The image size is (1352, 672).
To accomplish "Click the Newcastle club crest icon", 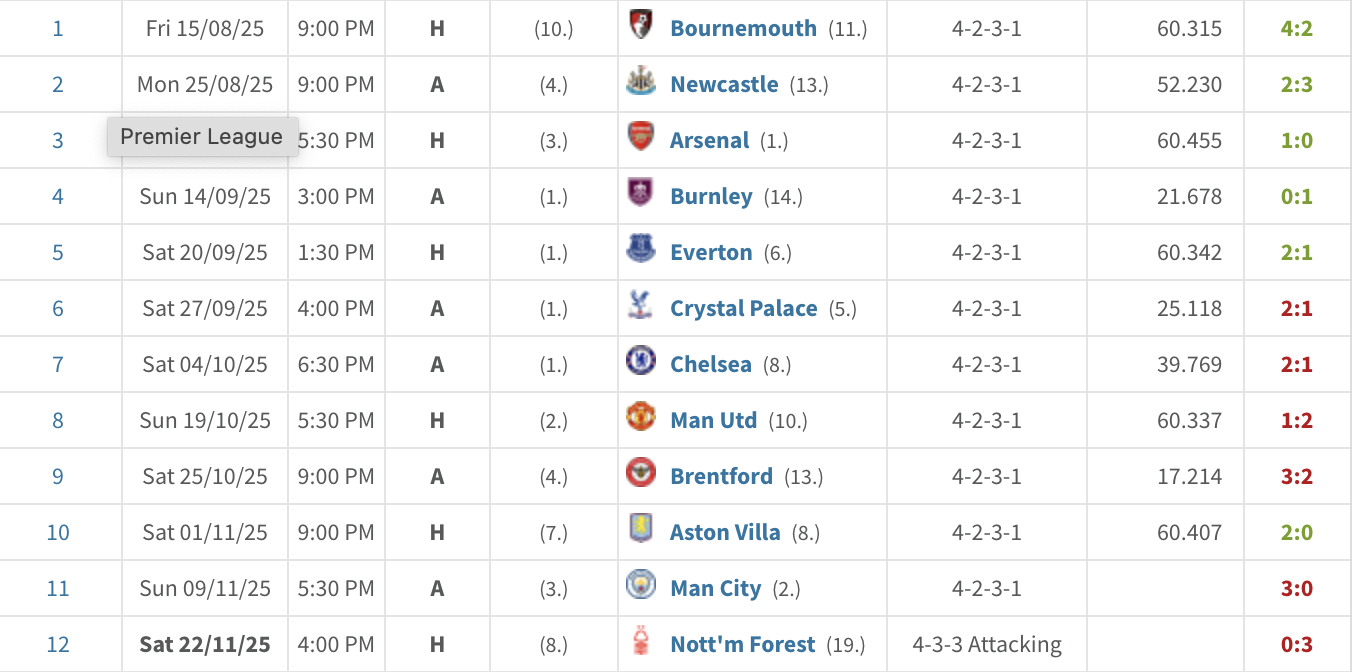I will 640,83.
